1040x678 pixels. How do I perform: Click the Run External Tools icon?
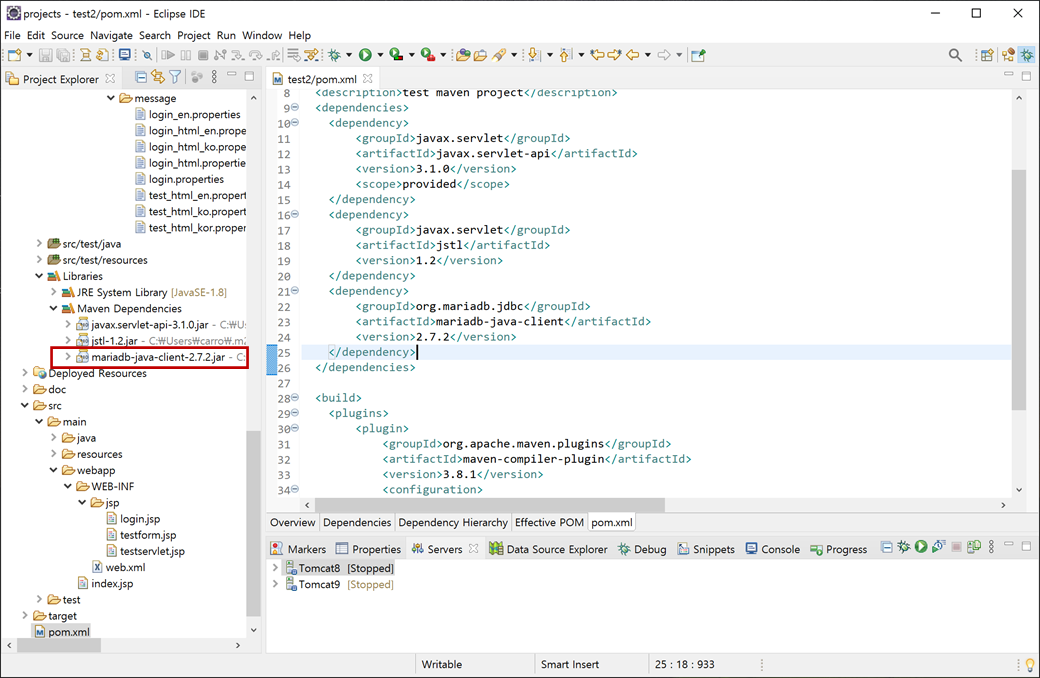pyautogui.click(x=428, y=55)
